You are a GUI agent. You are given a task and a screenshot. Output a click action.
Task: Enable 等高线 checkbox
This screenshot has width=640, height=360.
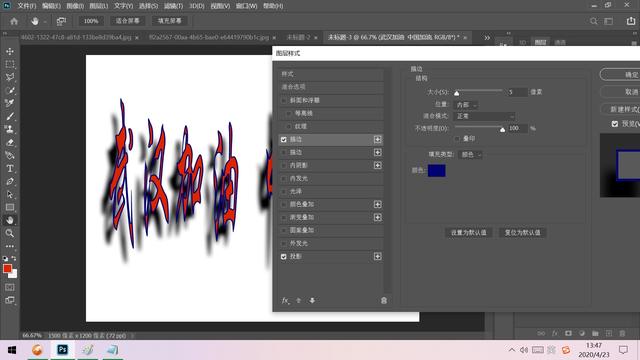(289, 113)
